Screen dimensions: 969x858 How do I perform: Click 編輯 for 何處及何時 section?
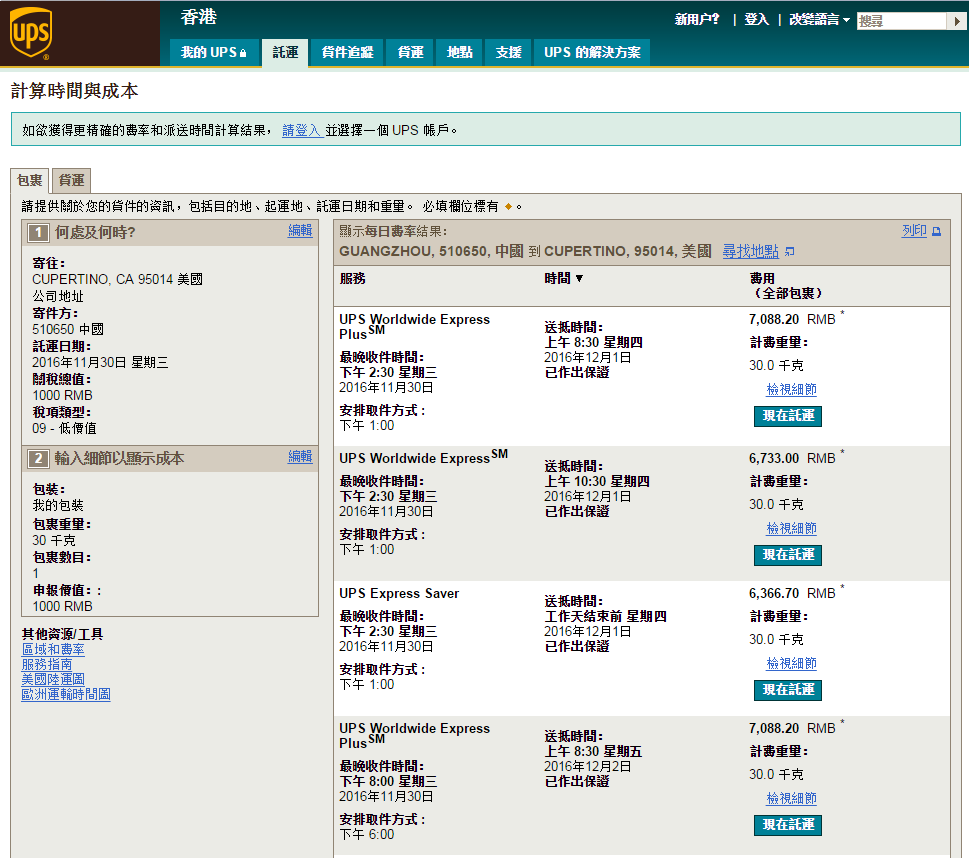[x=300, y=231]
